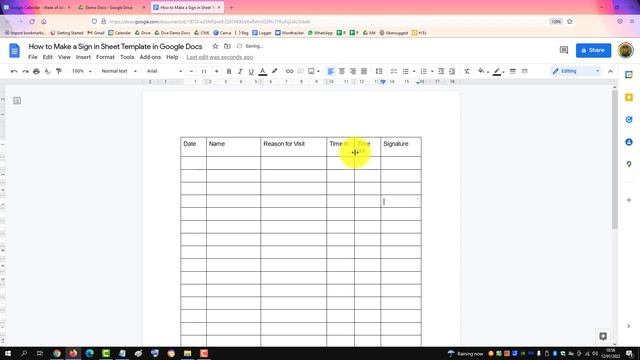The width and height of the screenshot is (640, 360).
Task: Set center alignment
Action: pyautogui.click(x=342, y=71)
